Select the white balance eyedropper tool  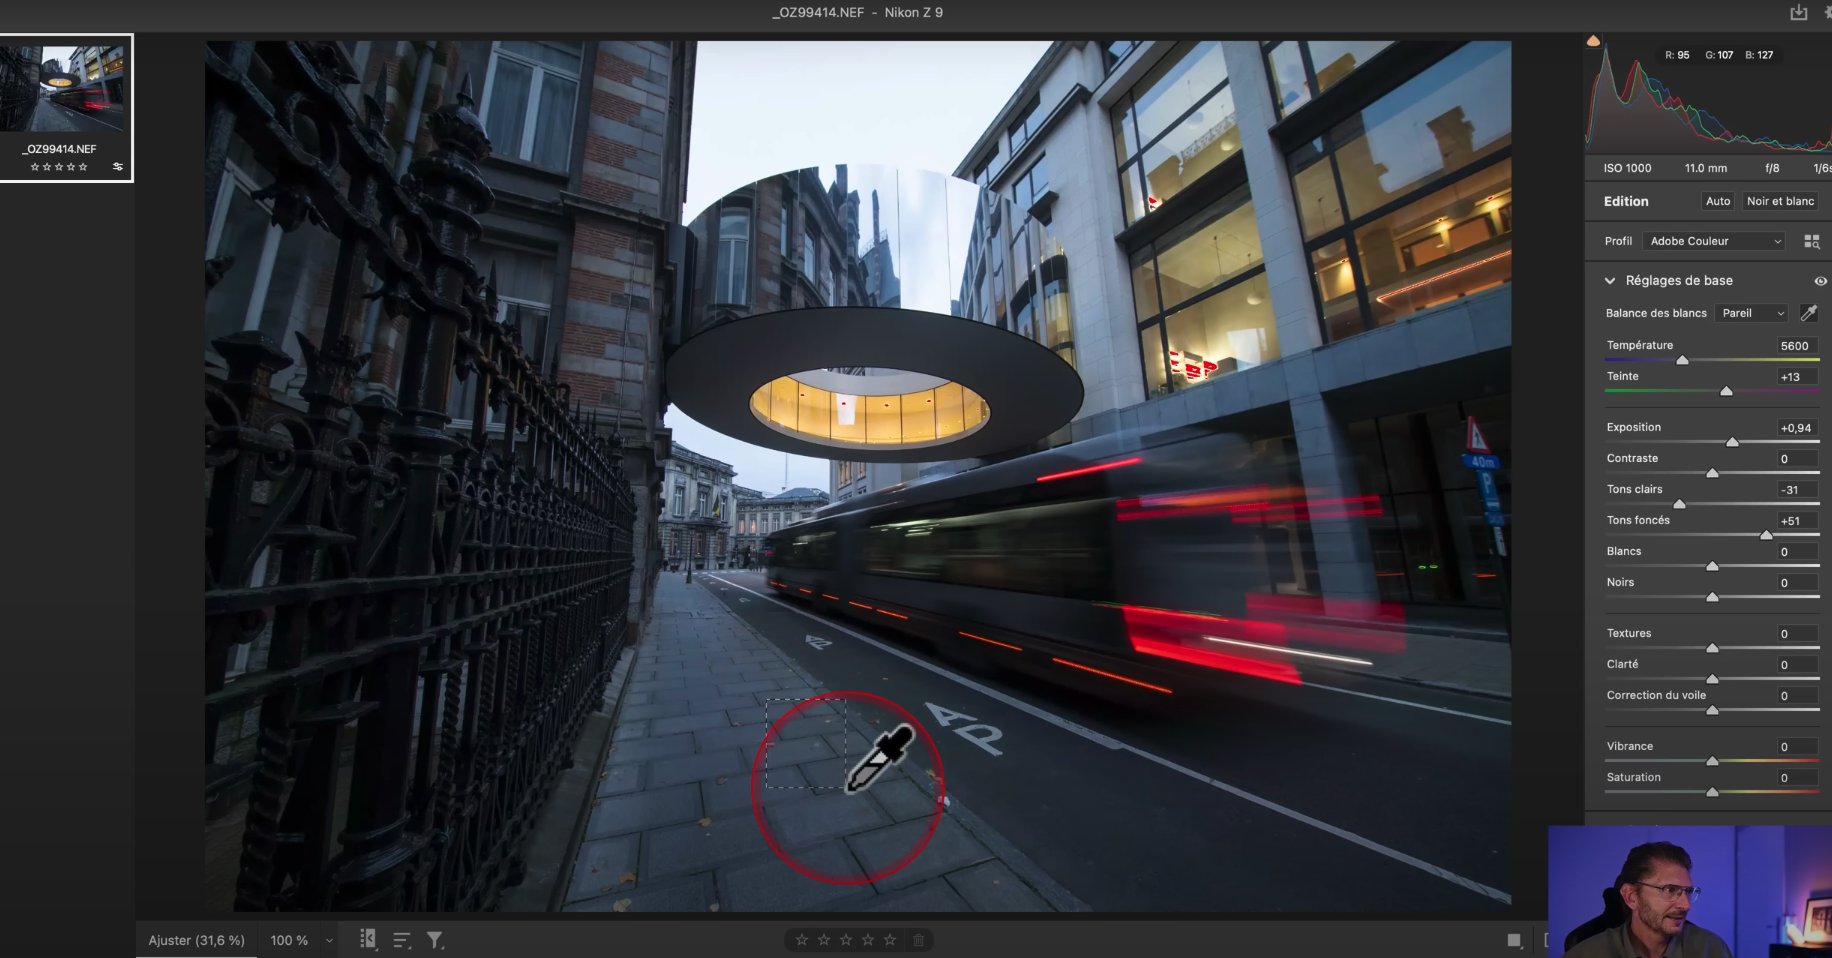click(x=1808, y=313)
